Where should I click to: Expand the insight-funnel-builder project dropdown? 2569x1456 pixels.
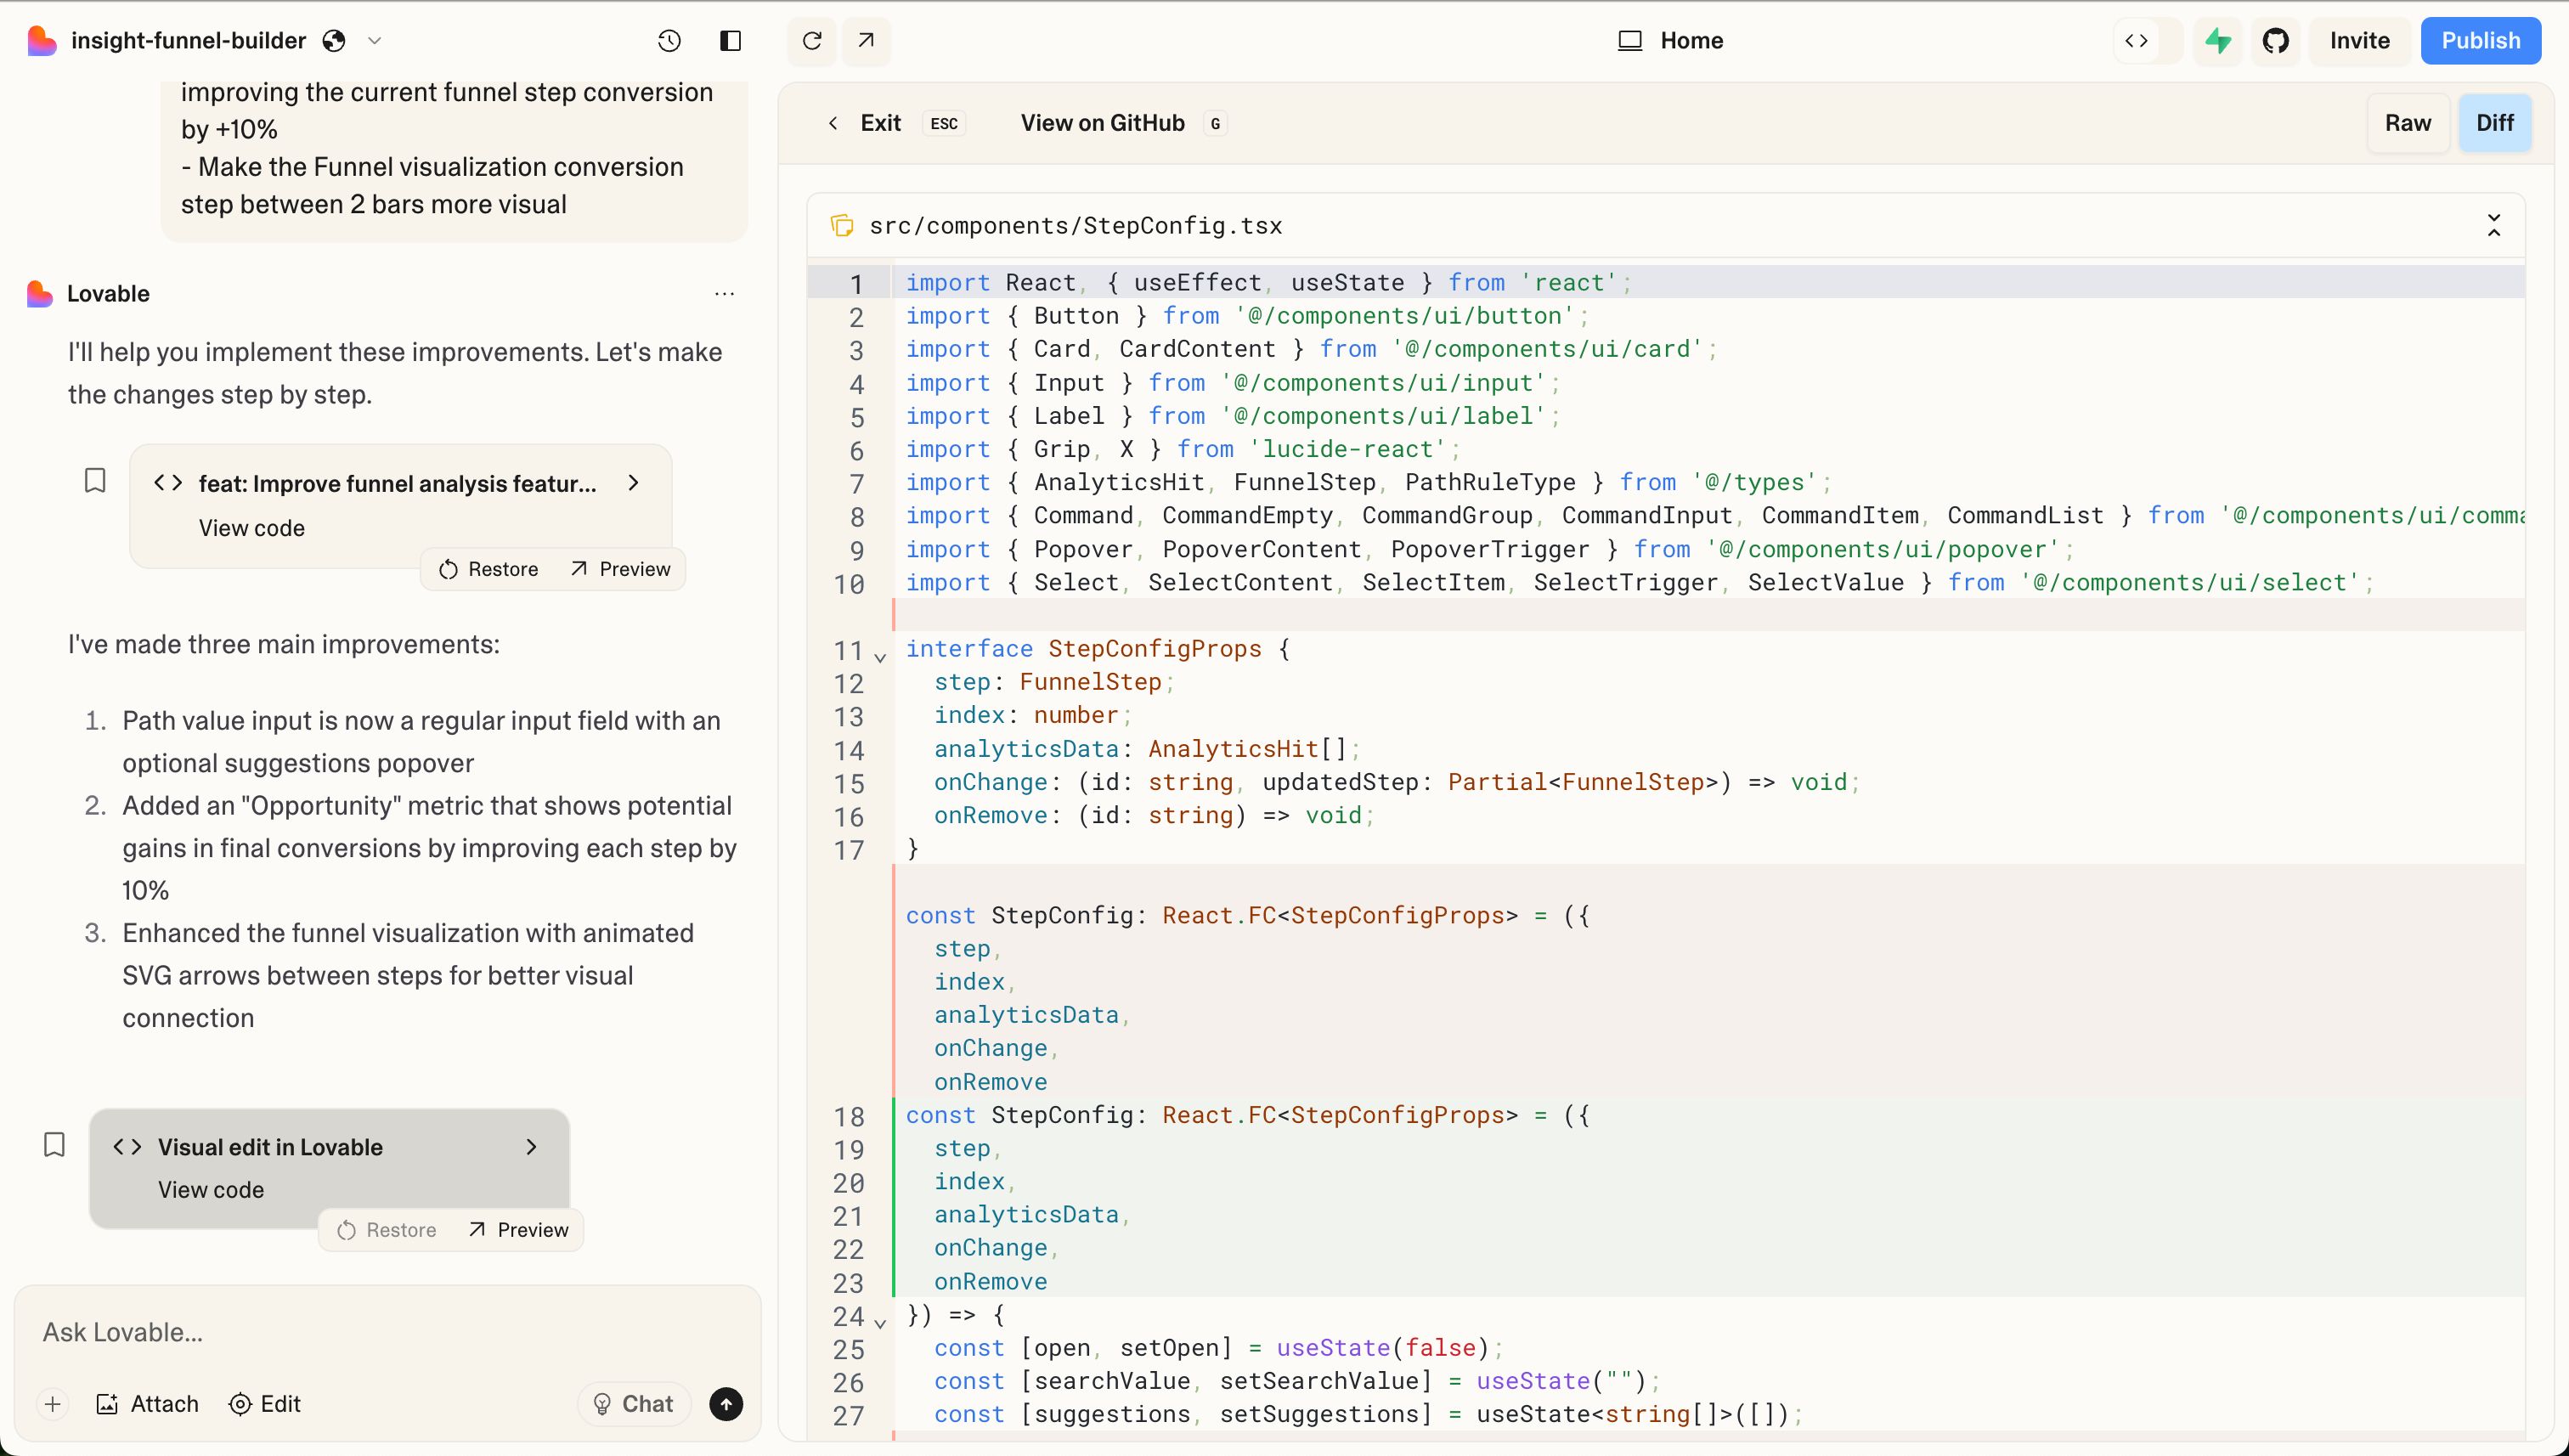click(x=375, y=41)
